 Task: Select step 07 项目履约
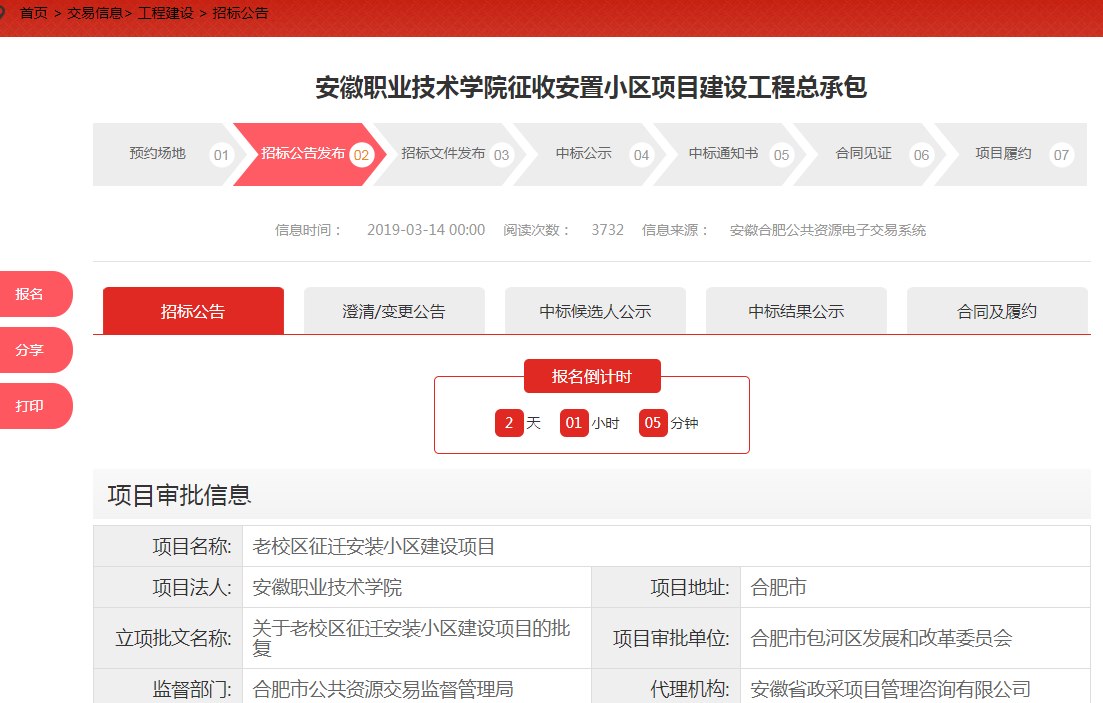[x=1004, y=154]
